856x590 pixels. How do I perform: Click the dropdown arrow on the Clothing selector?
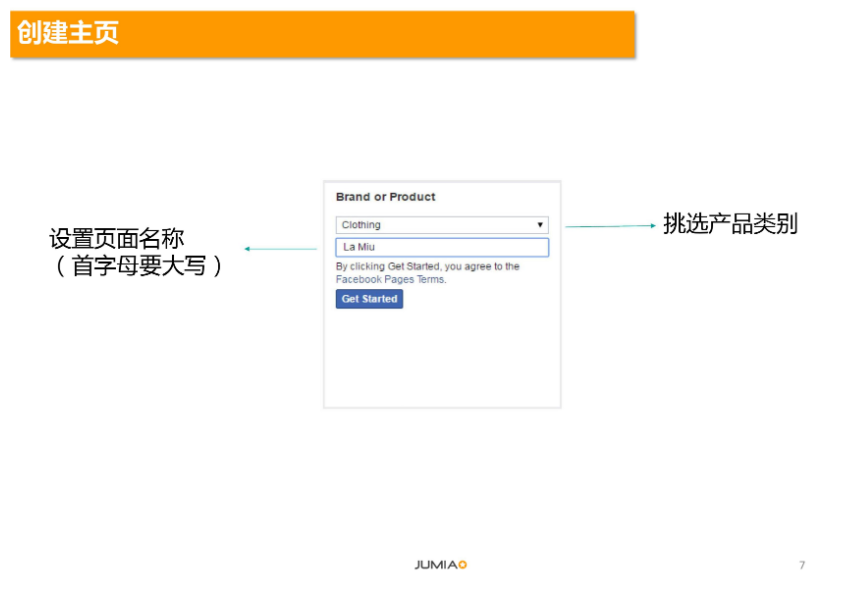click(540, 224)
